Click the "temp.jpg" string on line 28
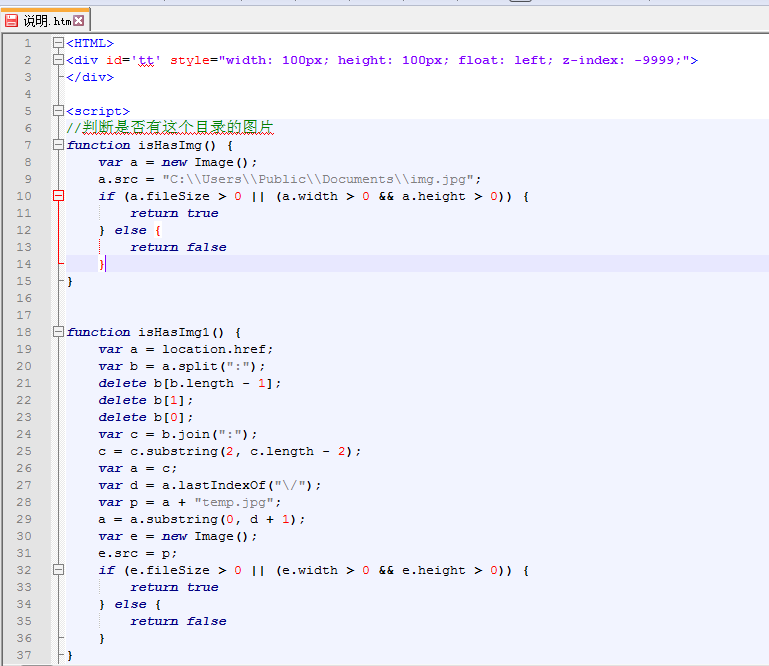The height and width of the screenshot is (666, 769). [234, 503]
